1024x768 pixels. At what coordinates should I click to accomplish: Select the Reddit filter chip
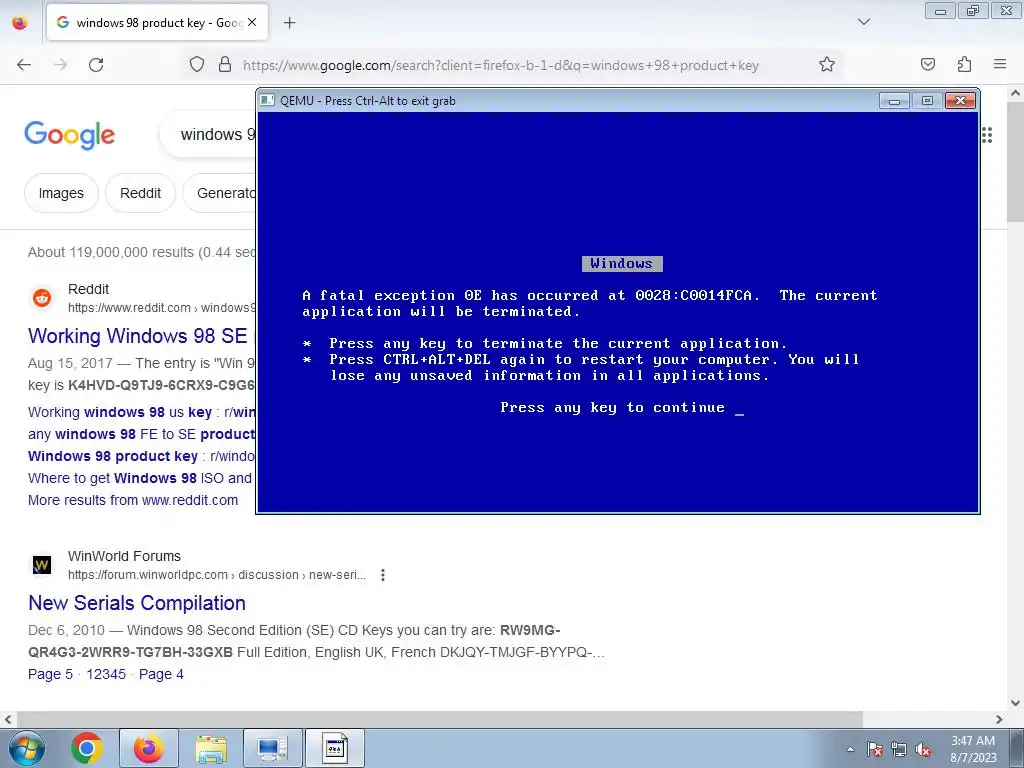(x=140, y=193)
